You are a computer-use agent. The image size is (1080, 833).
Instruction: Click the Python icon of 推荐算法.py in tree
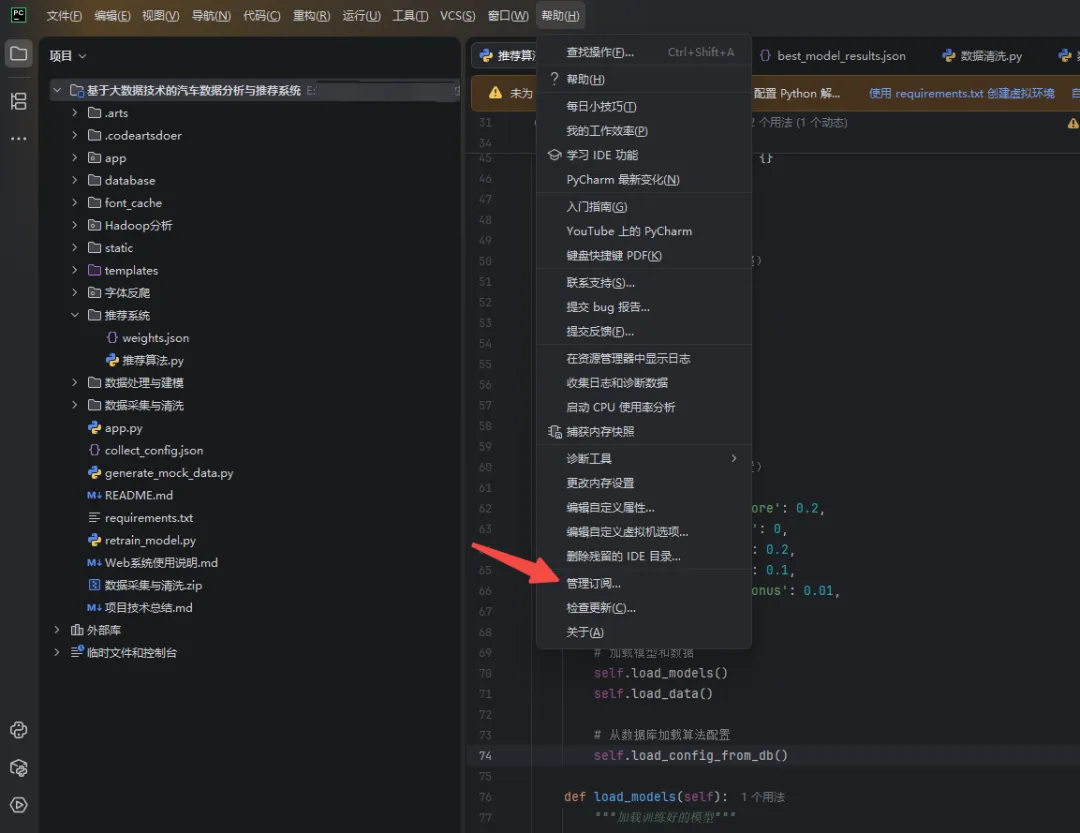tap(112, 360)
